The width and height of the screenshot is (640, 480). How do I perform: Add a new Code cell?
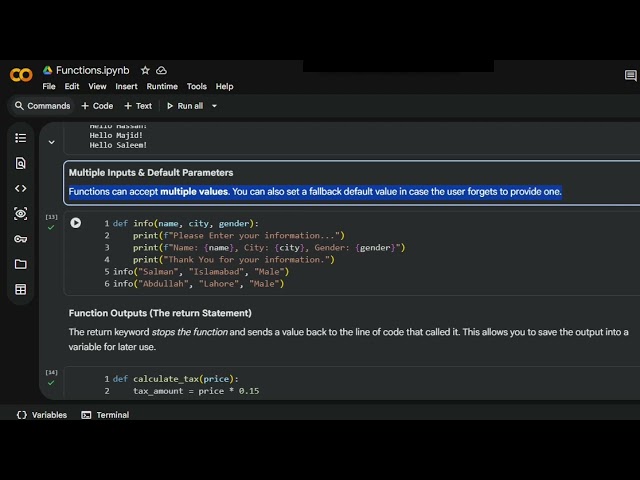(x=97, y=106)
